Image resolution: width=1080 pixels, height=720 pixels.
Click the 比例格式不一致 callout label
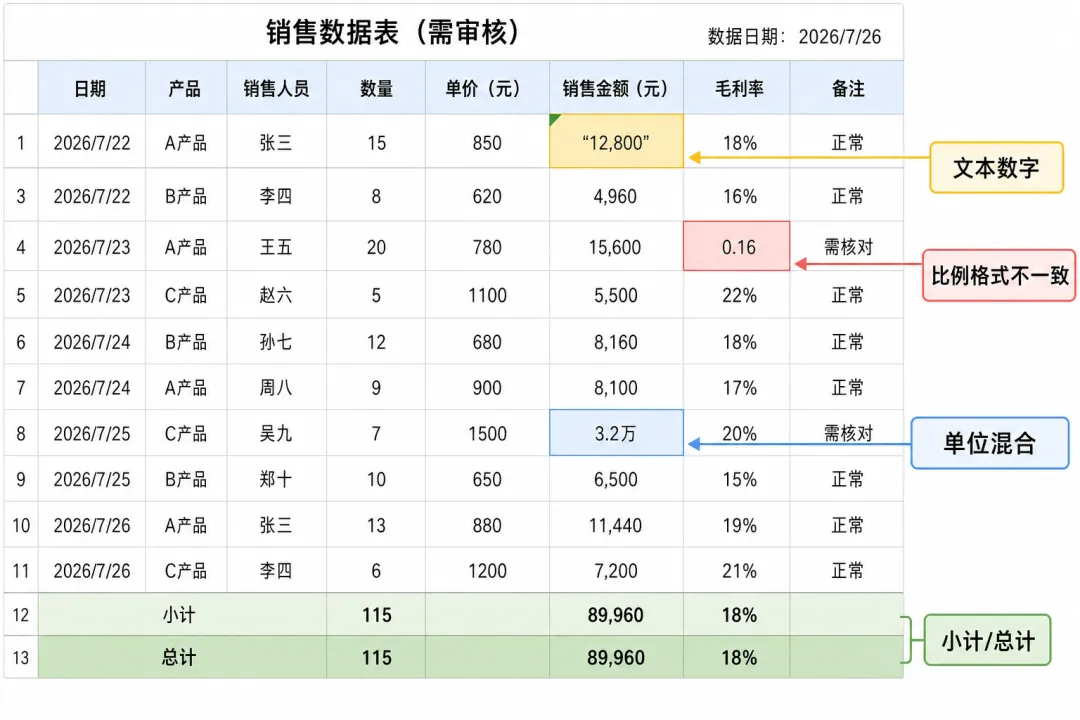(999, 276)
